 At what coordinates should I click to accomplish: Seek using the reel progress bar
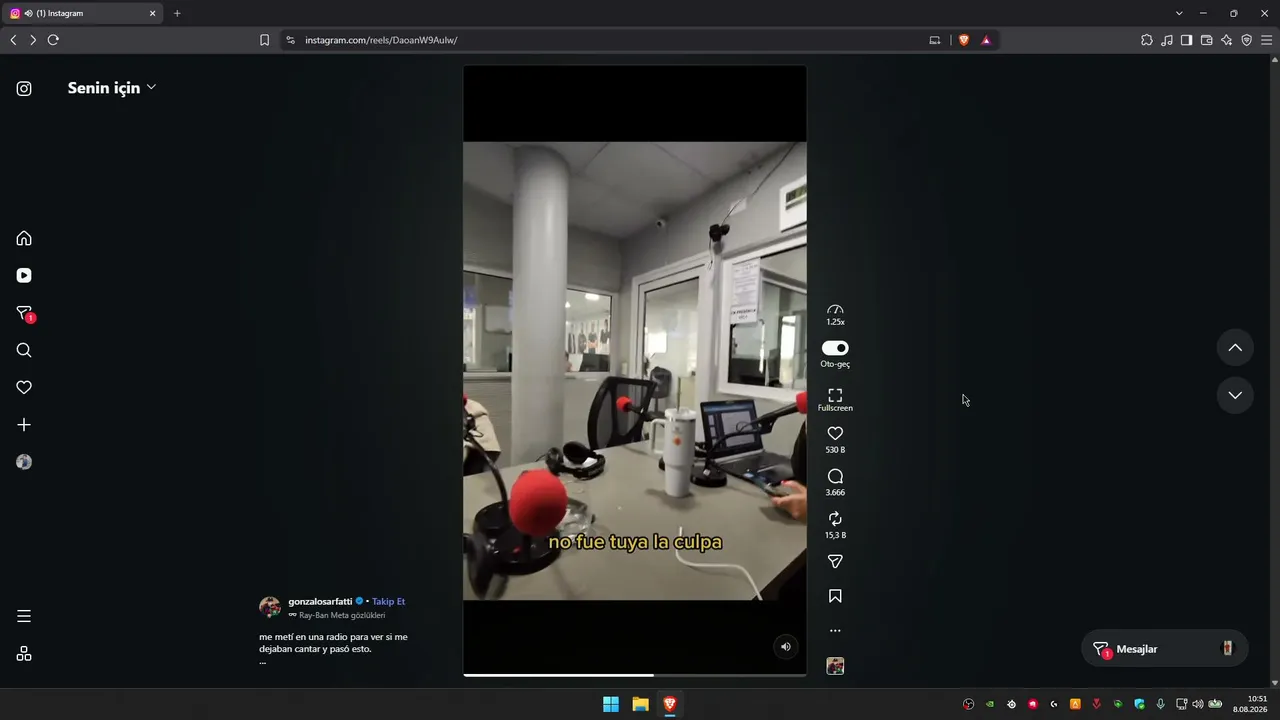(634, 675)
